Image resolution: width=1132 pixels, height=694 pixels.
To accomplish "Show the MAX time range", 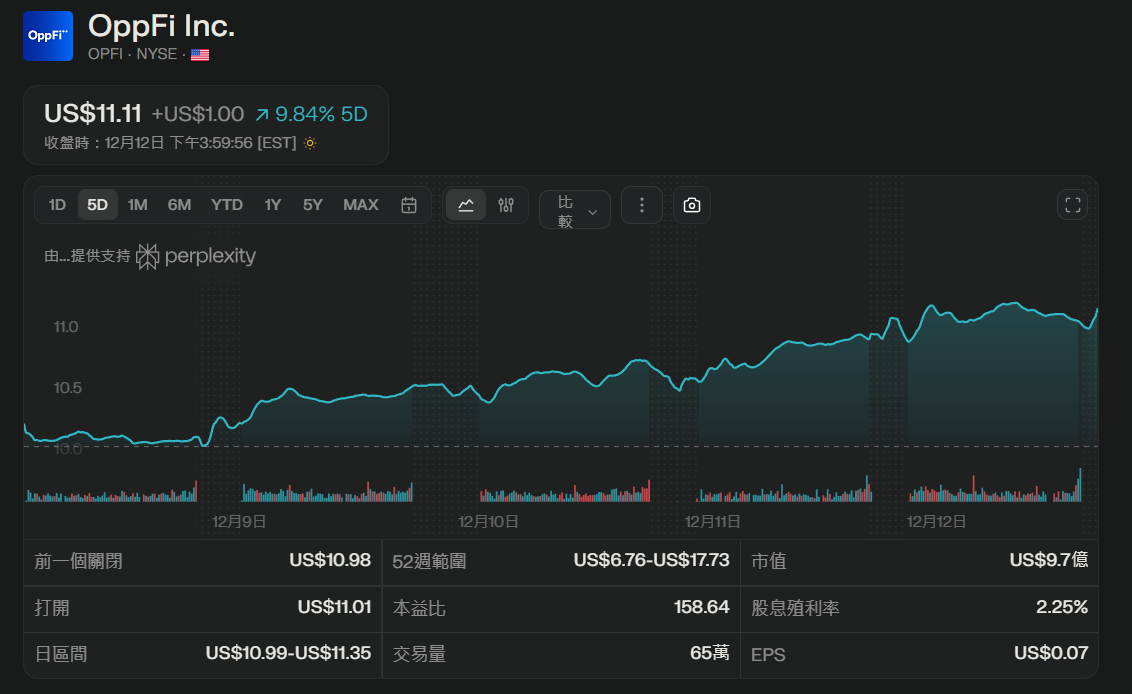I will [361, 205].
